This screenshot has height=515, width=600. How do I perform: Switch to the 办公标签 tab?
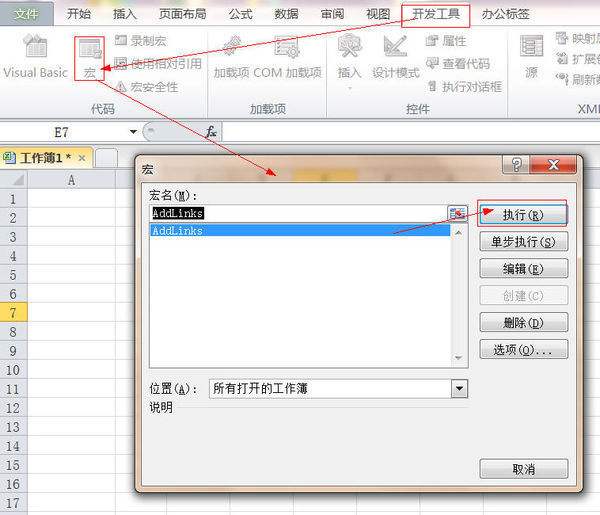point(505,14)
